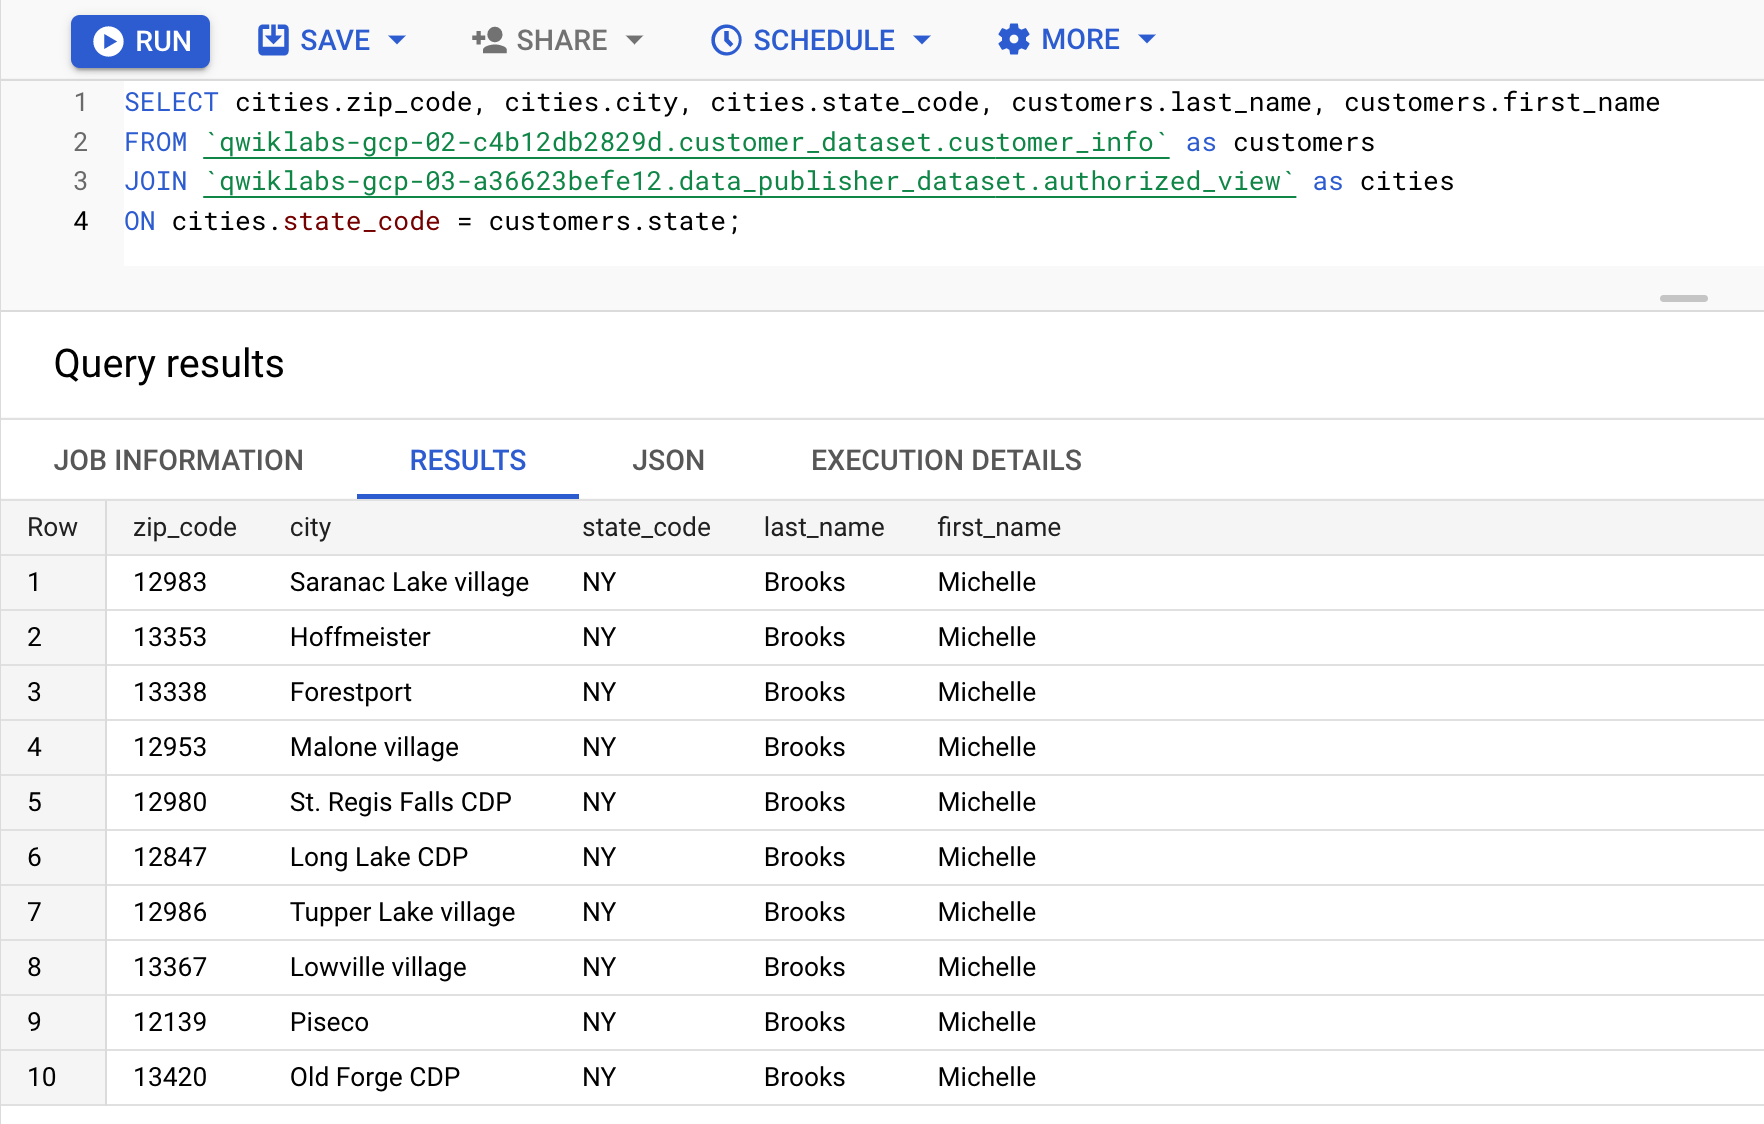Viewport: 1764px width, 1124px height.
Task: Open the SCHEDULE dropdown arrow
Action: [922, 40]
